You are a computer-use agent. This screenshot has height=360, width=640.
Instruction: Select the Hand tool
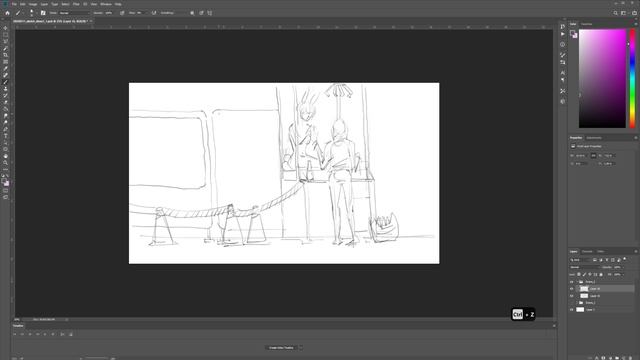[x=5, y=156]
